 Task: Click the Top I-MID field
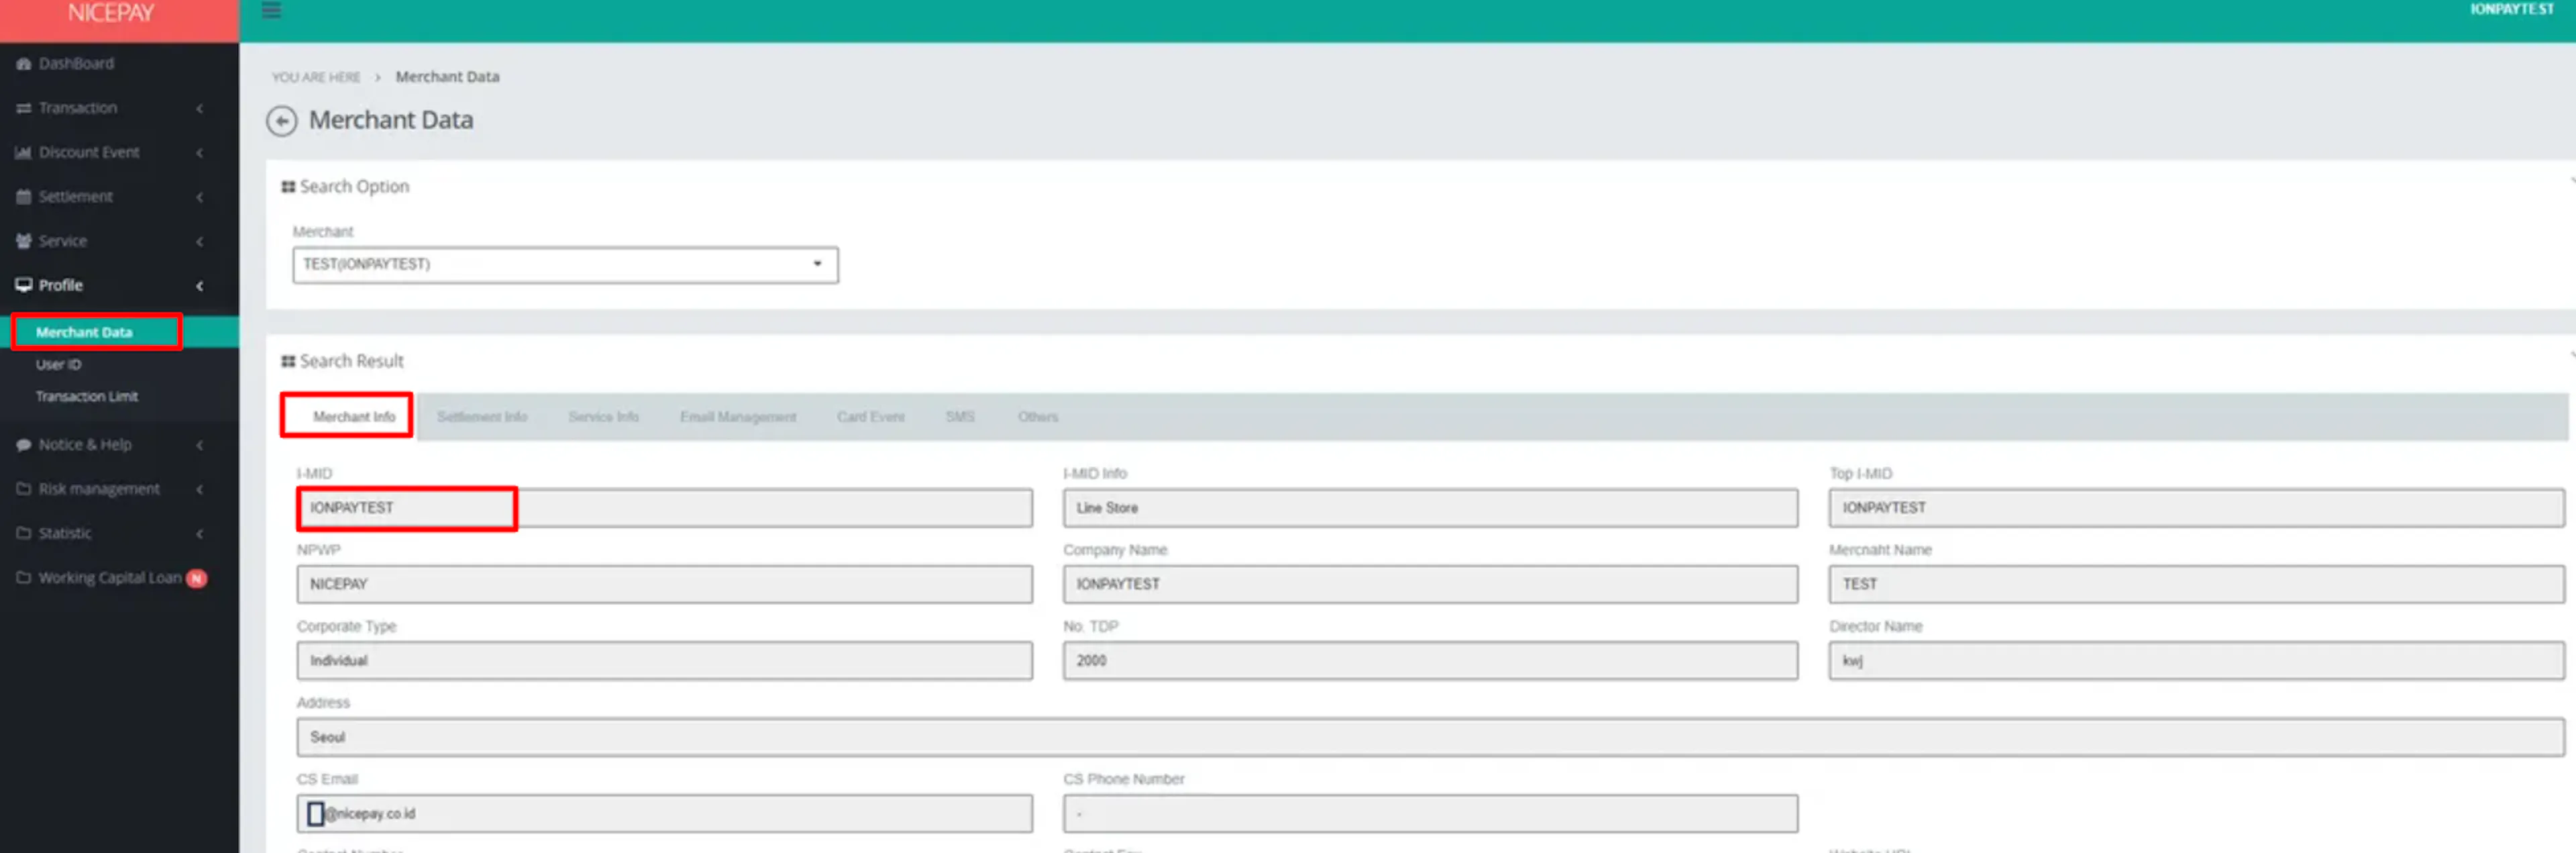[x=2196, y=508]
